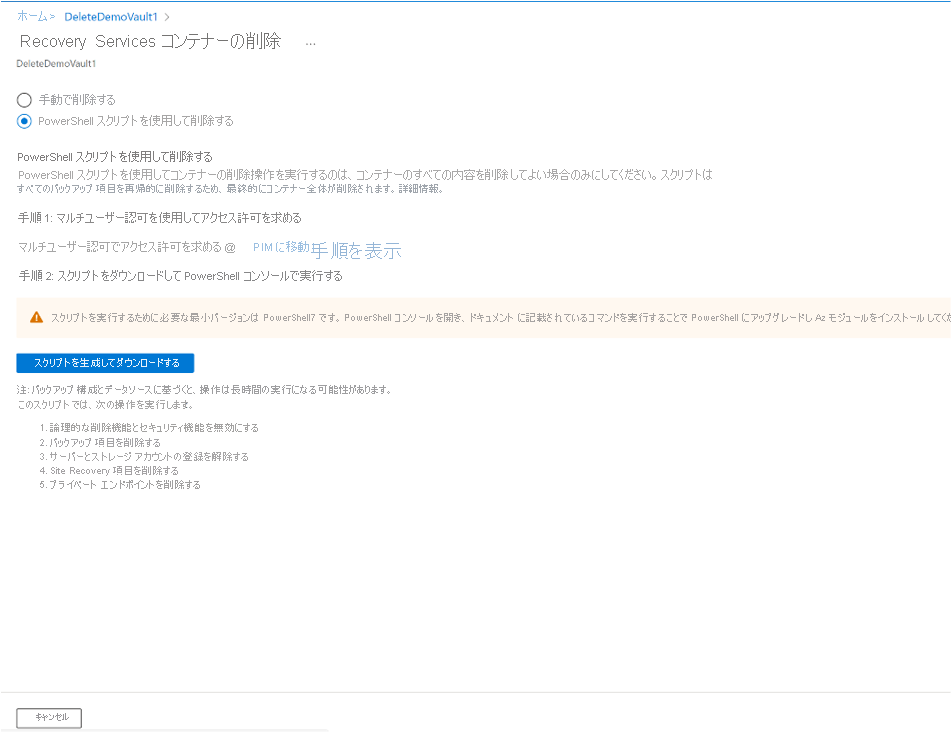951x732 pixels.
Task: Select the PowerShell スクリプトを使用して削除する option
Action: (x=136, y=121)
